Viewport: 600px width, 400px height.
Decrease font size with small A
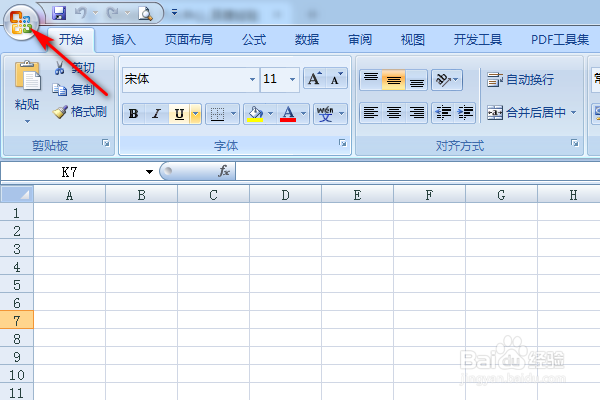pyautogui.click(x=336, y=79)
